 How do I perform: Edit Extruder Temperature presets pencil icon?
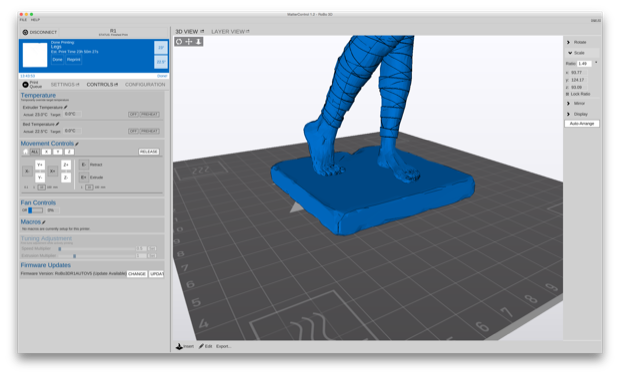pos(66,107)
